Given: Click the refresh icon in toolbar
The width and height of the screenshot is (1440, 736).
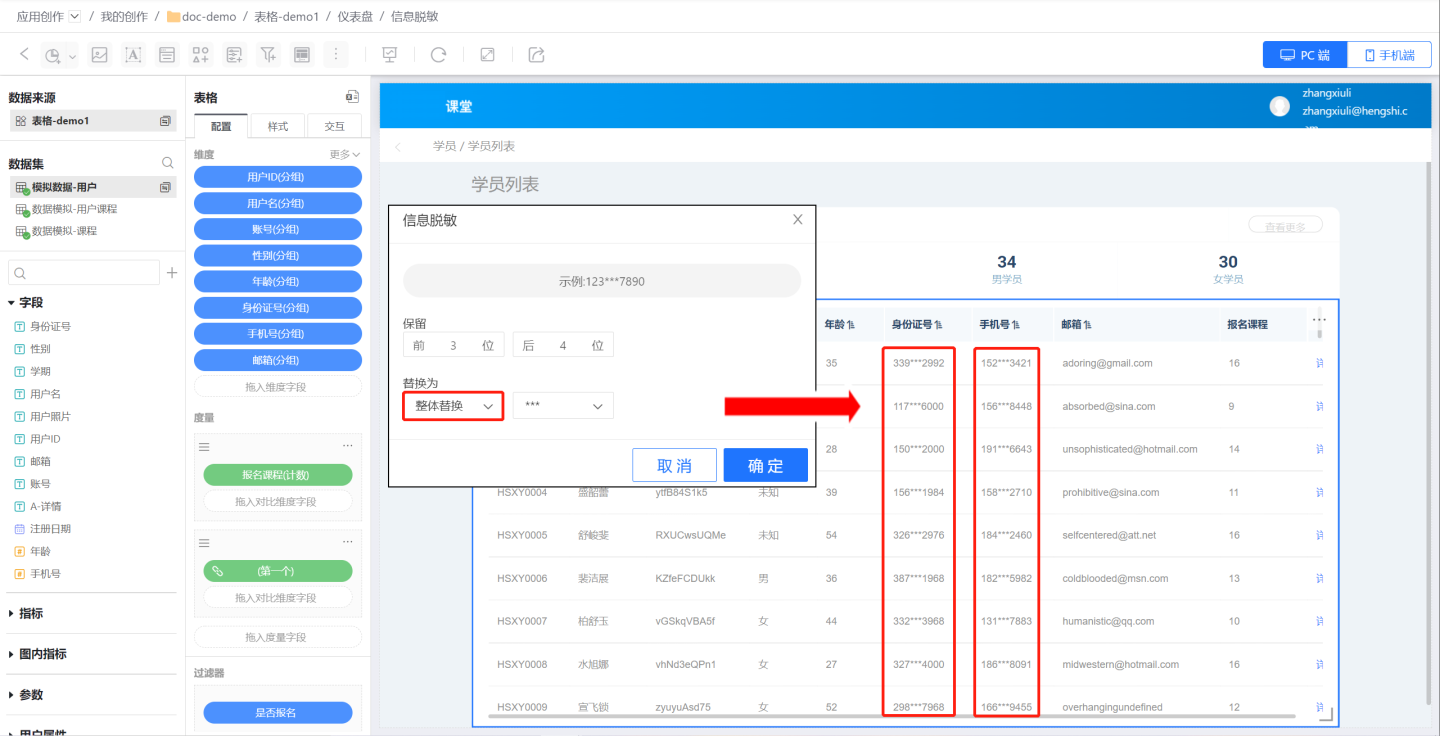Looking at the screenshot, I should pos(438,55).
